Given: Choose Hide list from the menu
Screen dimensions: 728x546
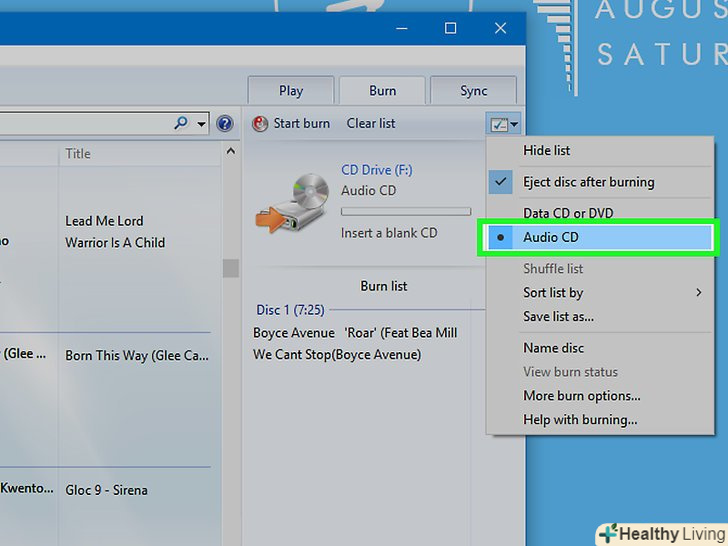Looking at the screenshot, I should pyautogui.click(x=599, y=150).
